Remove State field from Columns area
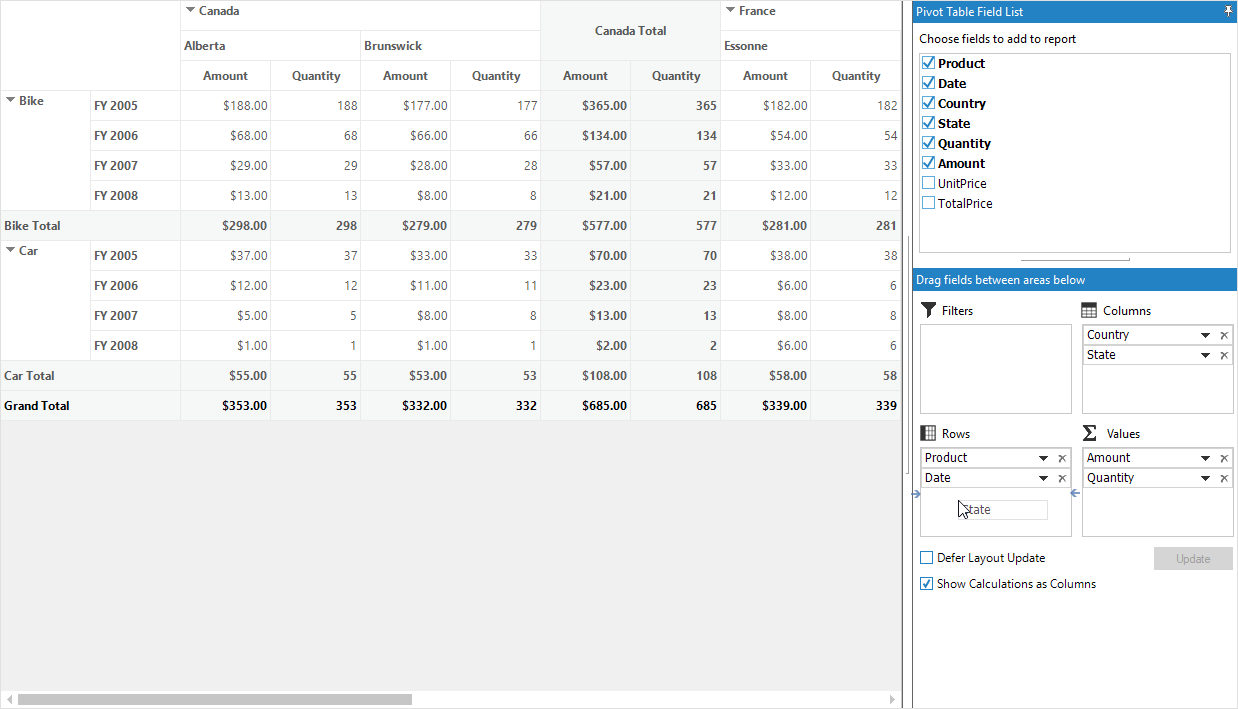This screenshot has height=709, width=1238. click(x=1224, y=355)
